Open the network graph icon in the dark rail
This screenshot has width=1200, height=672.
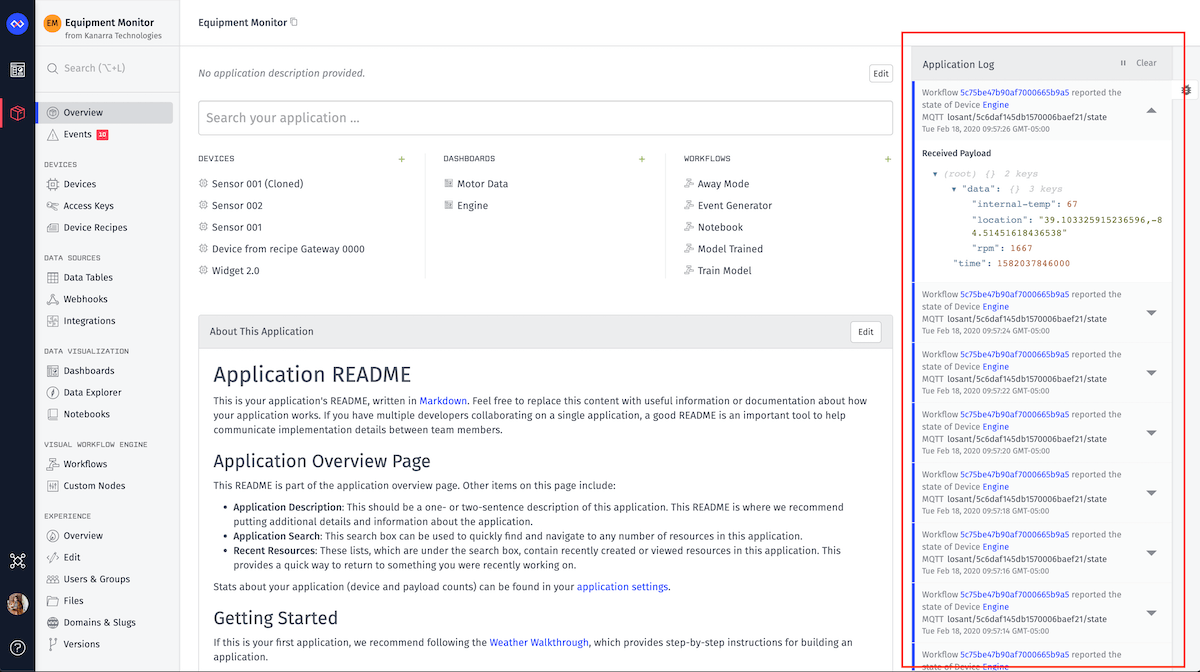point(17,561)
